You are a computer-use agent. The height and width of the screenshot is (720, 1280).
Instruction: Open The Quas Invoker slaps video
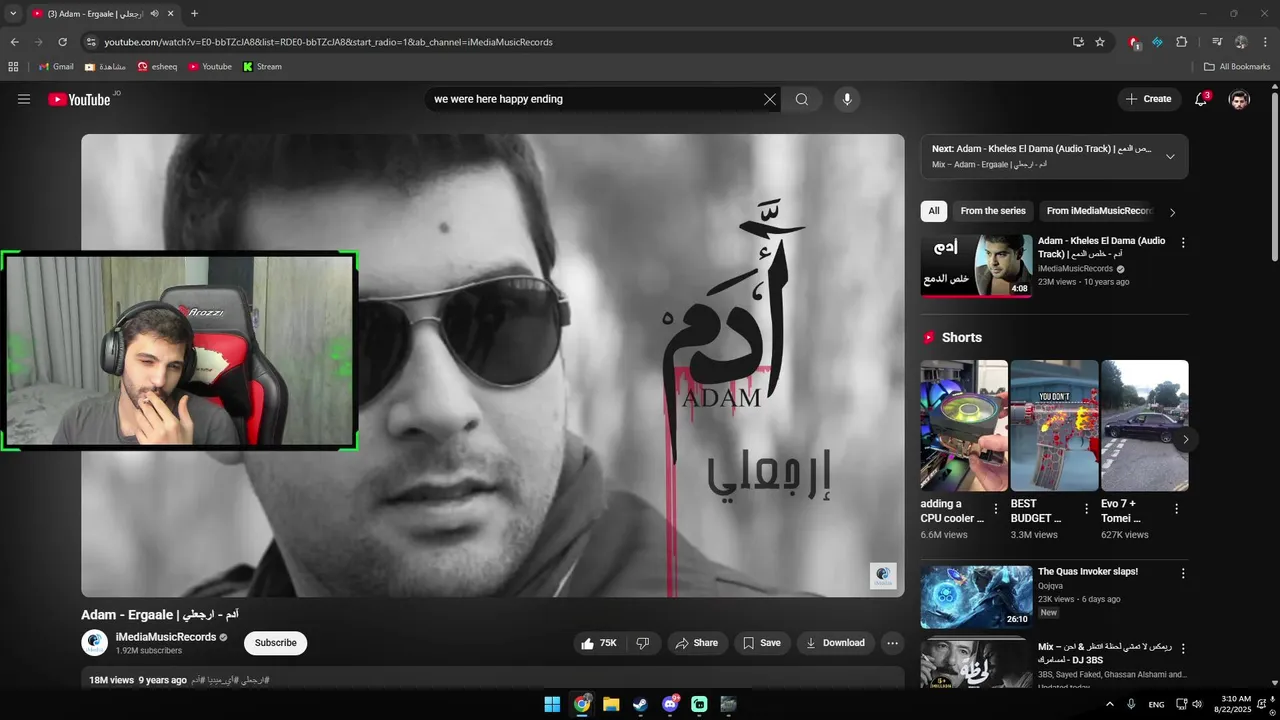tap(977, 597)
